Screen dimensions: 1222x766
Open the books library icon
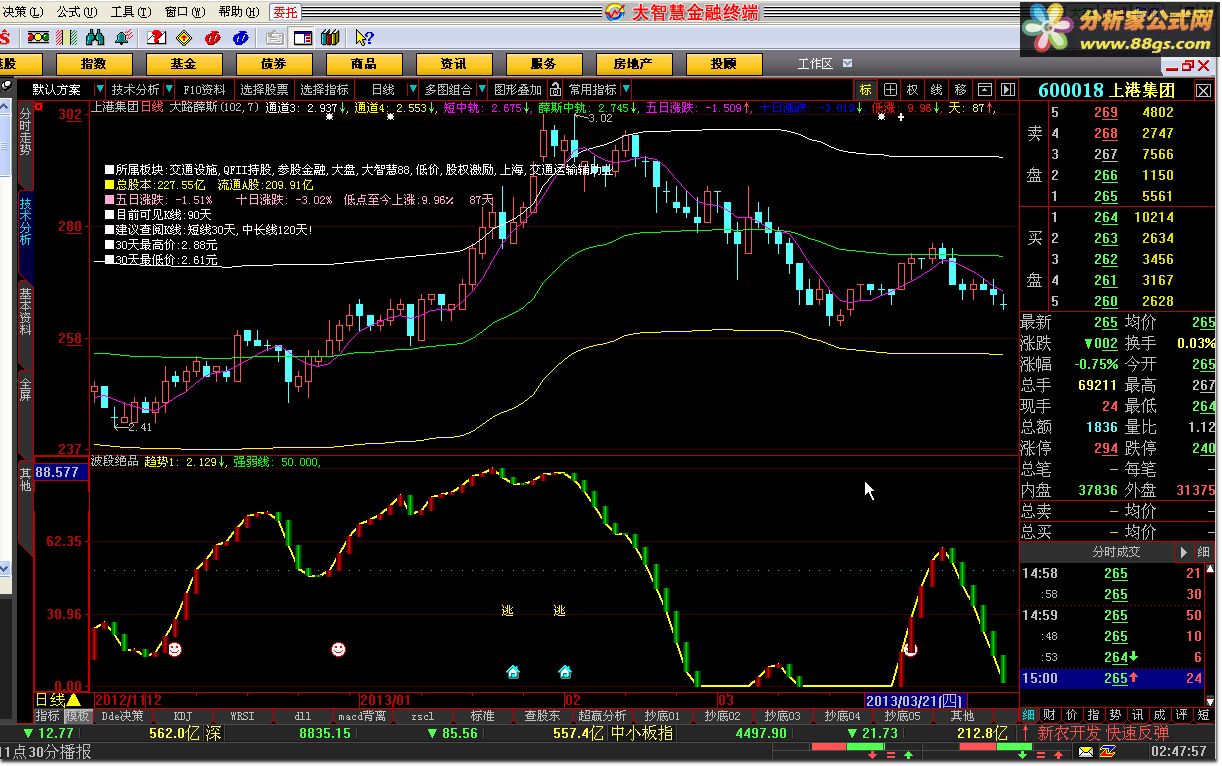pos(331,38)
